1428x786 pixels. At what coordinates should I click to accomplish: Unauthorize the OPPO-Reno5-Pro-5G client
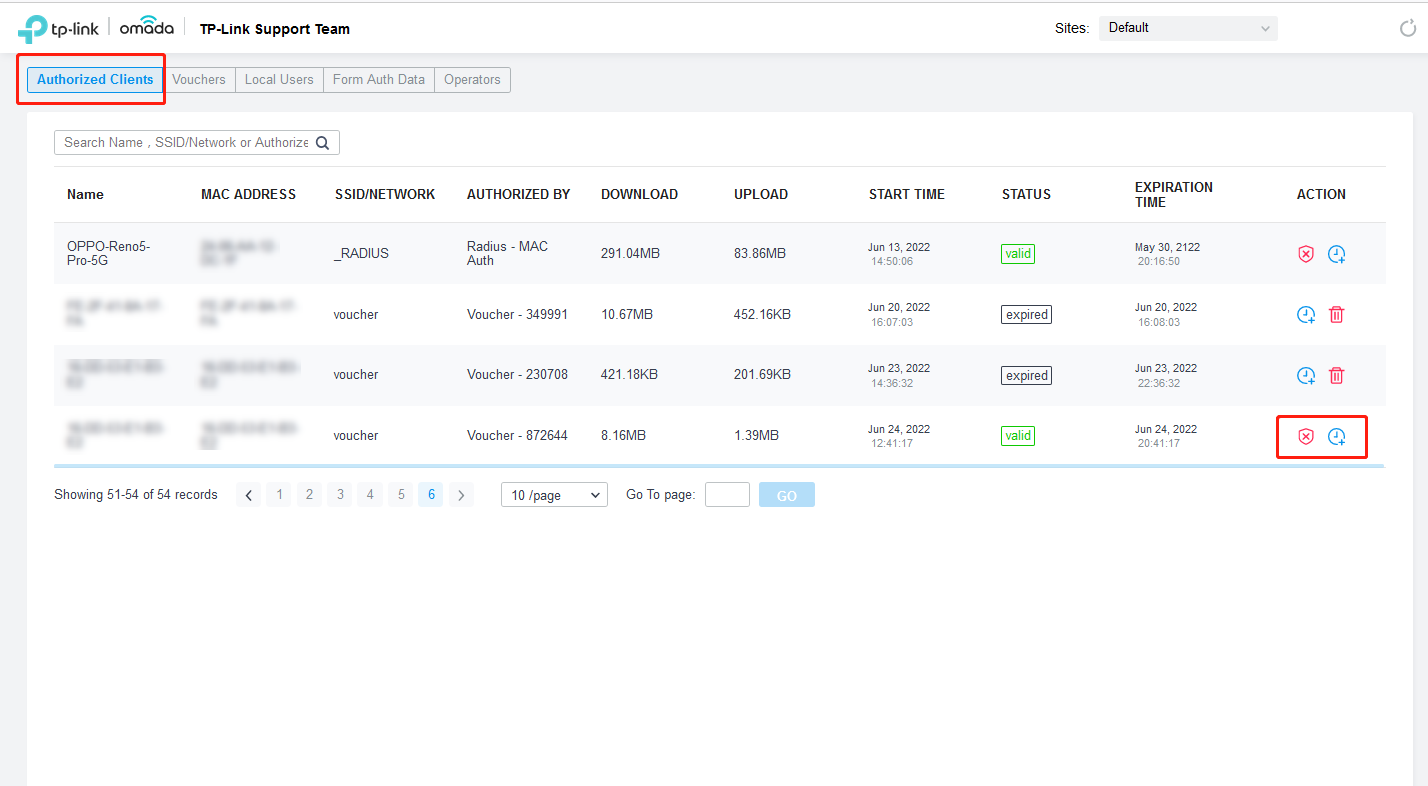tap(1305, 254)
